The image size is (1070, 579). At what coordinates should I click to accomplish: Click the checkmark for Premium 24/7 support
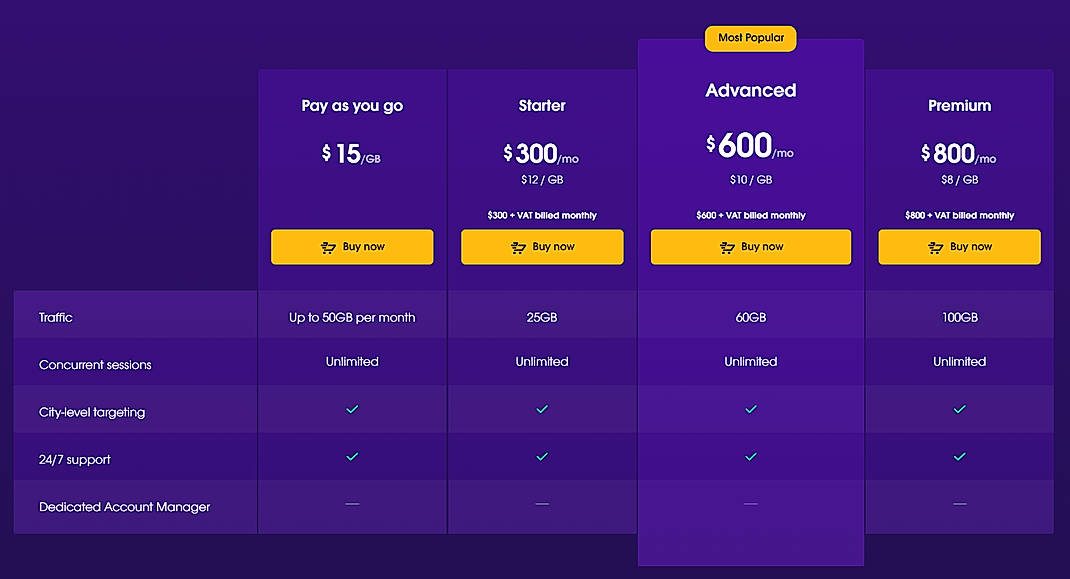959,456
